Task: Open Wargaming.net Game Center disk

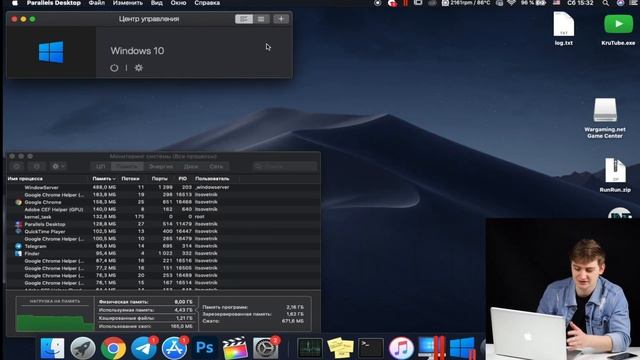Action: (x=605, y=118)
